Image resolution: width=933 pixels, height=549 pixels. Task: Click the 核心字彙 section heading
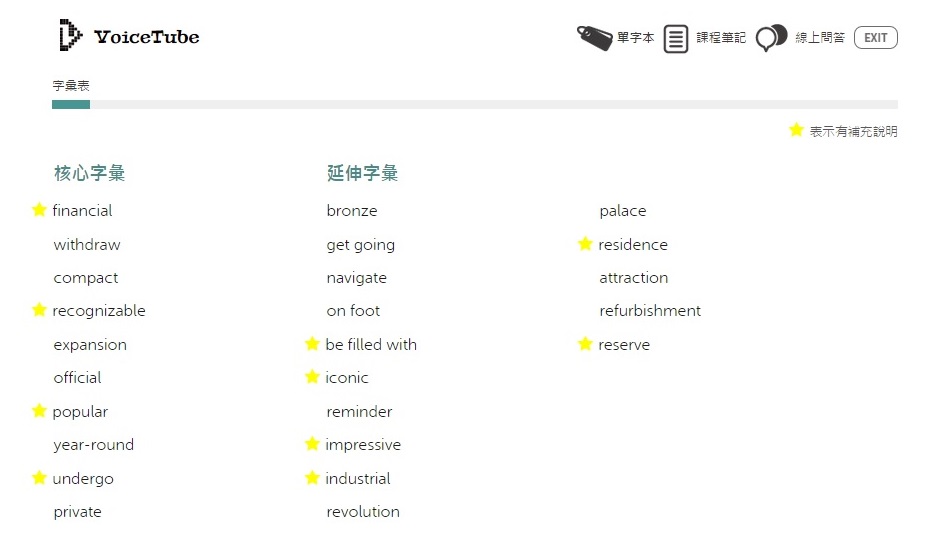pyautogui.click(x=90, y=173)
